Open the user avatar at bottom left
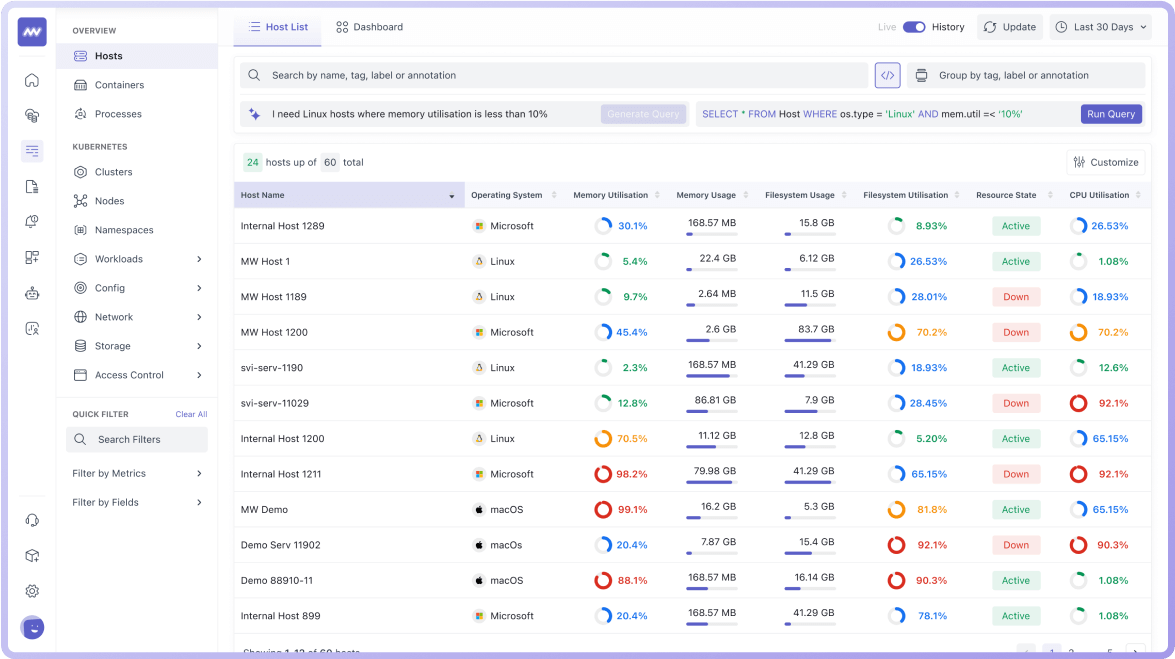 [x=32, y=628]
